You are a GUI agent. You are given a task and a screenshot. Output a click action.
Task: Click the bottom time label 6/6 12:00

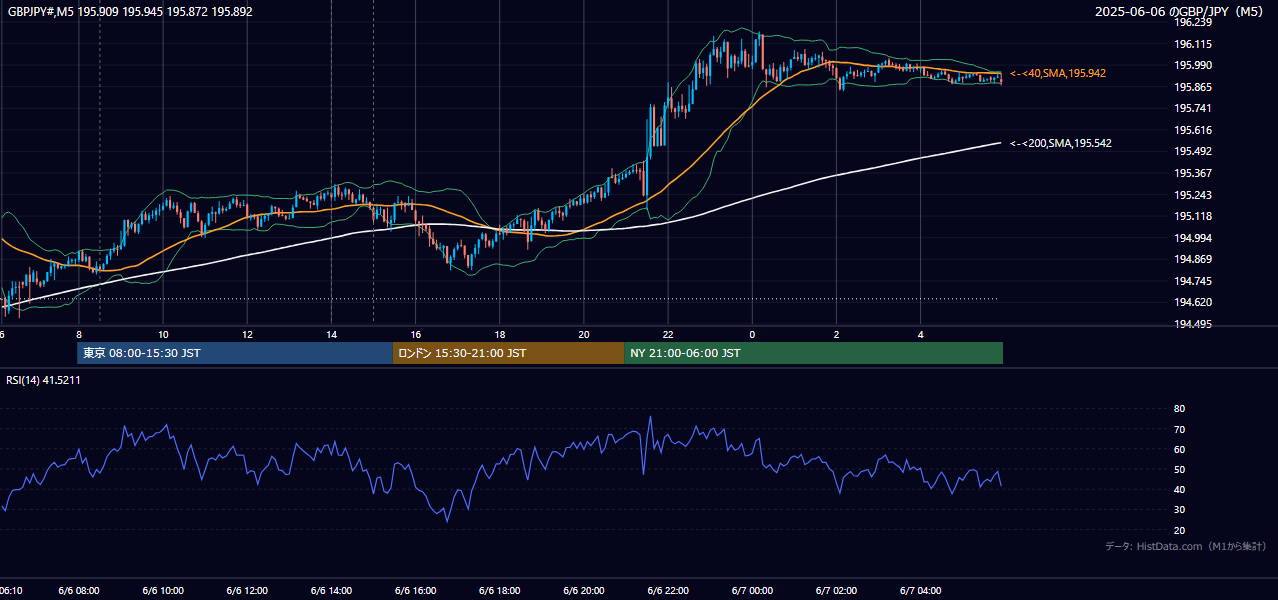(x=247, y=591)
